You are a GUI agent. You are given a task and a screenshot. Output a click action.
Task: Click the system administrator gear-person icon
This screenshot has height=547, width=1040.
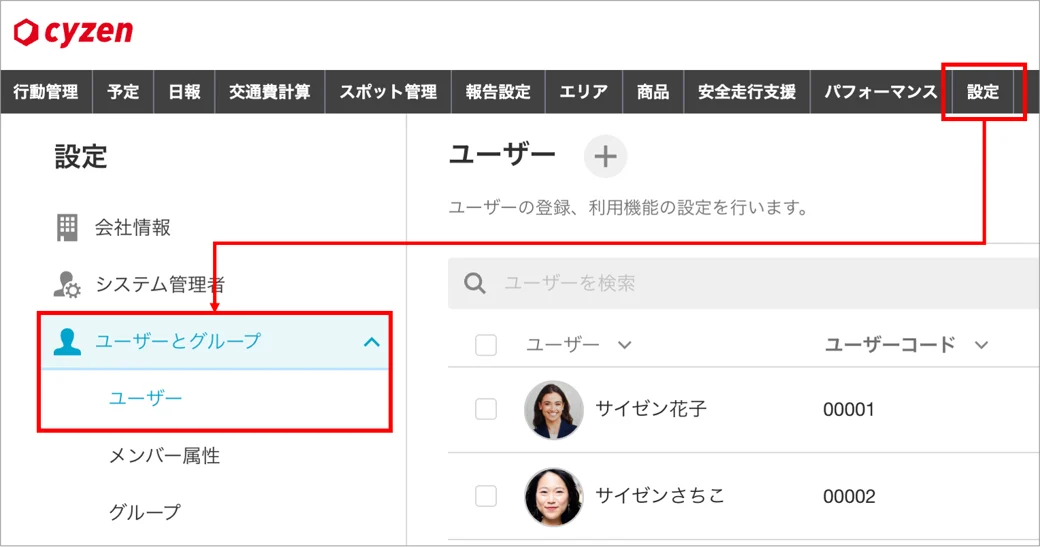67,284
